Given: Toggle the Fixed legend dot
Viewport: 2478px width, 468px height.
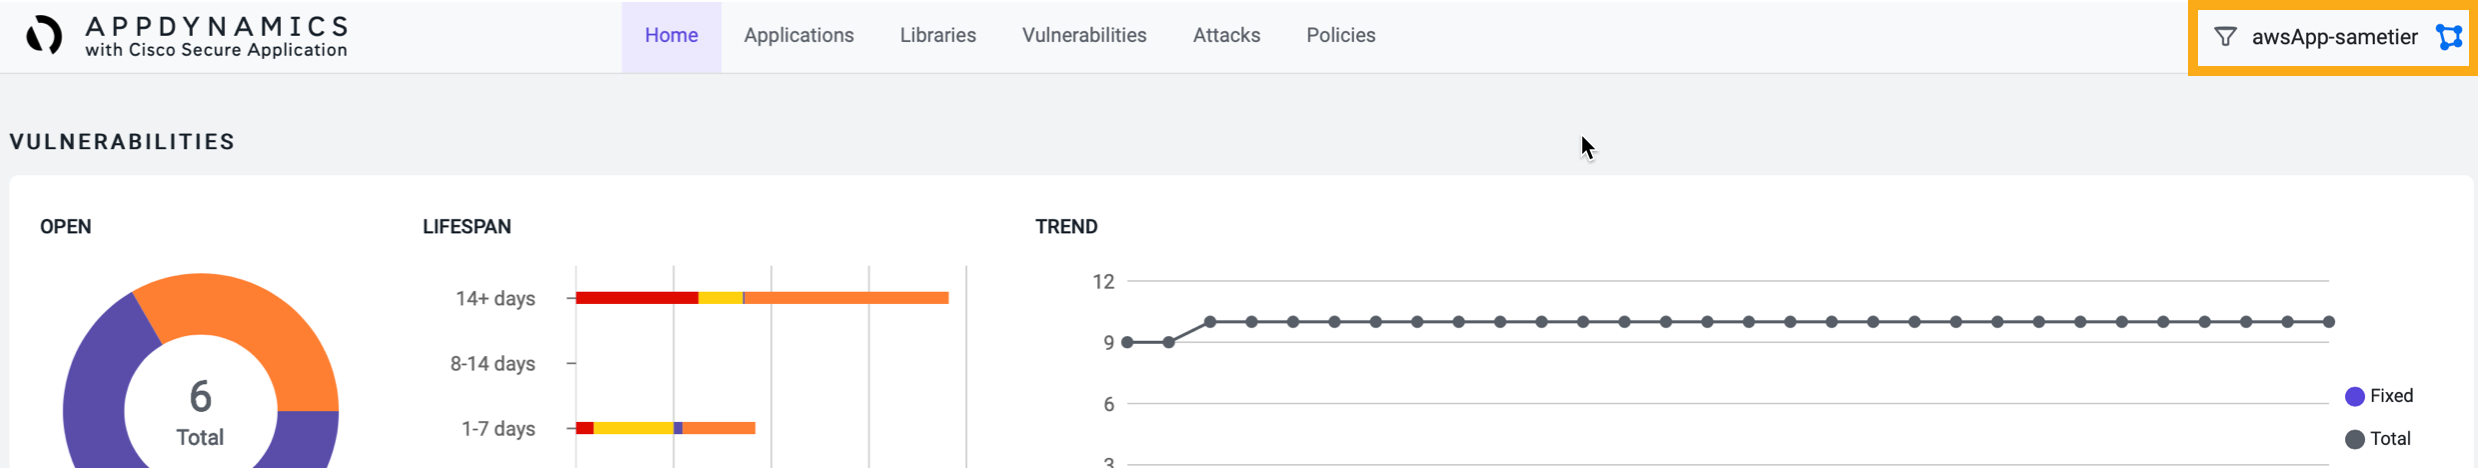Looking at the screenshot, I should [2355, 396].
